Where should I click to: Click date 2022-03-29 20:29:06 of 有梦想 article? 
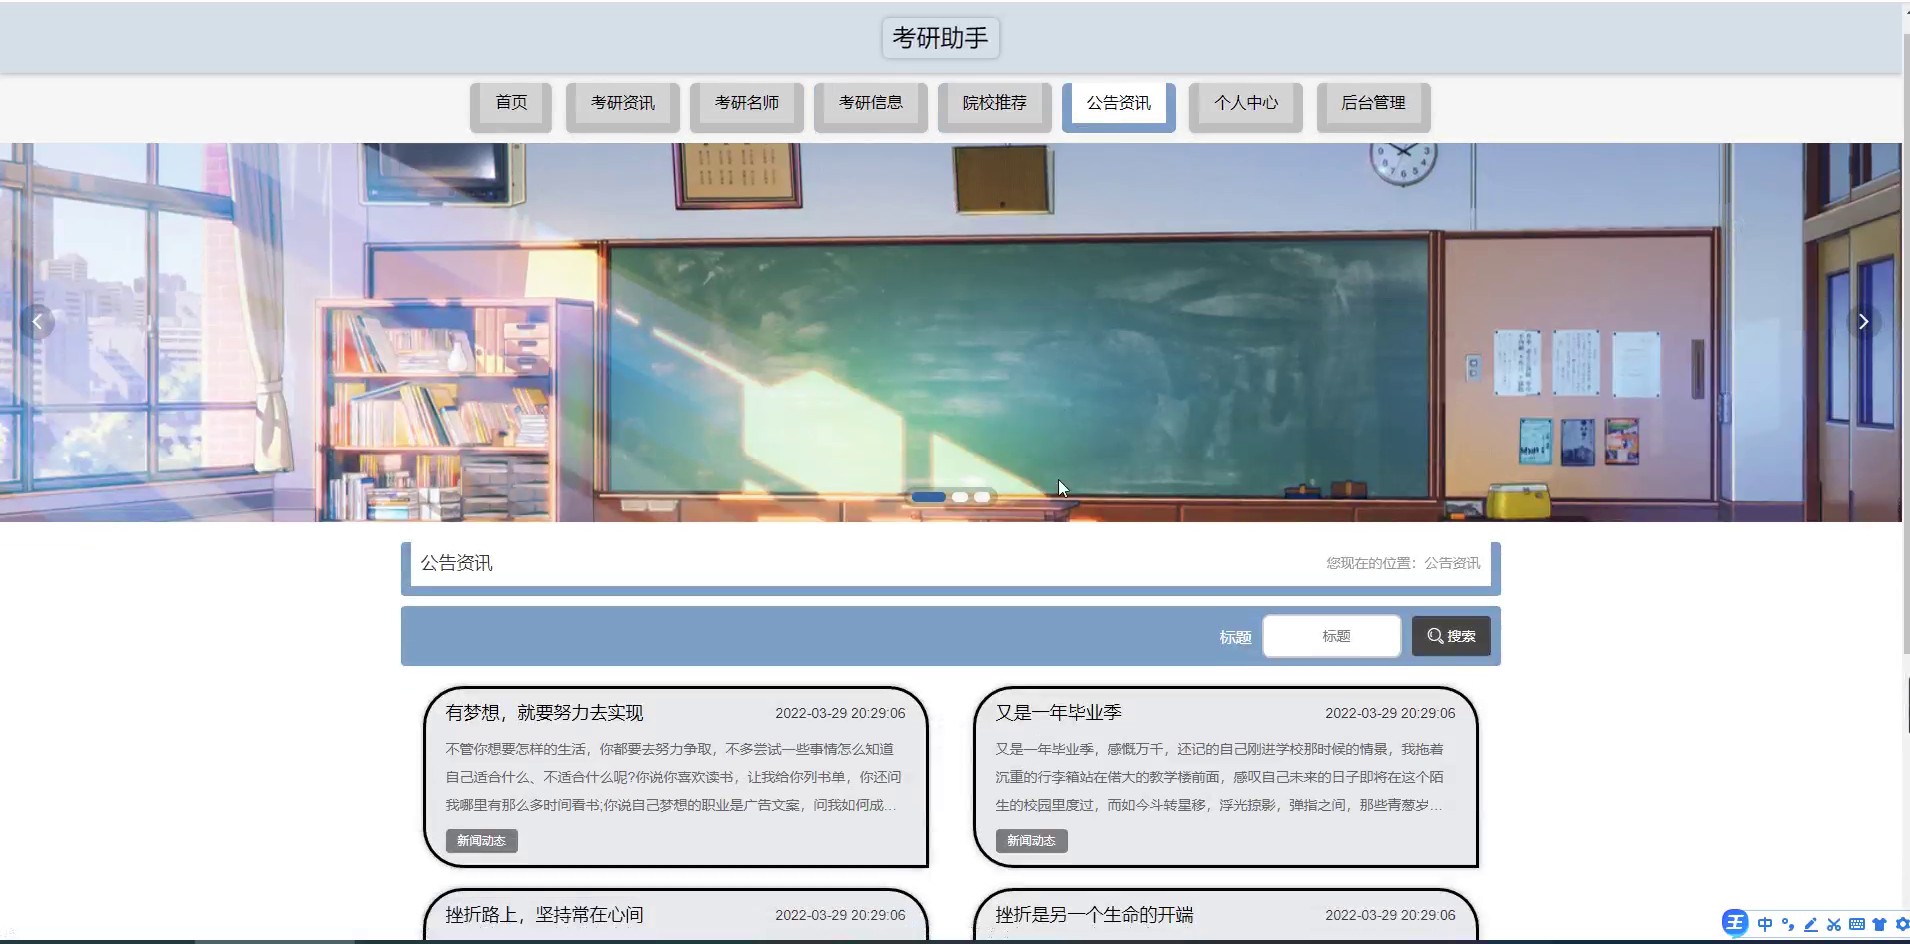tap(840, 713)
